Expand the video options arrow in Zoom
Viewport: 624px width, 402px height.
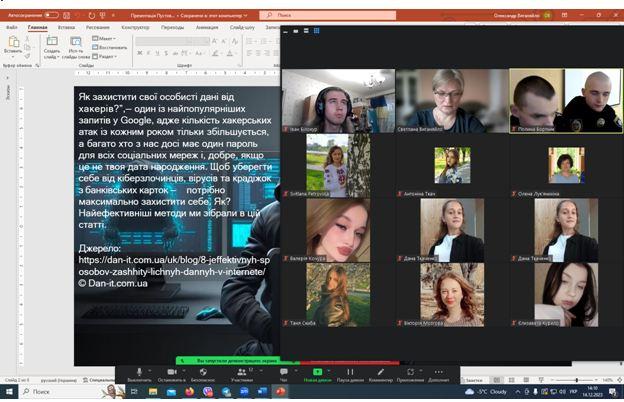[183, 371]
